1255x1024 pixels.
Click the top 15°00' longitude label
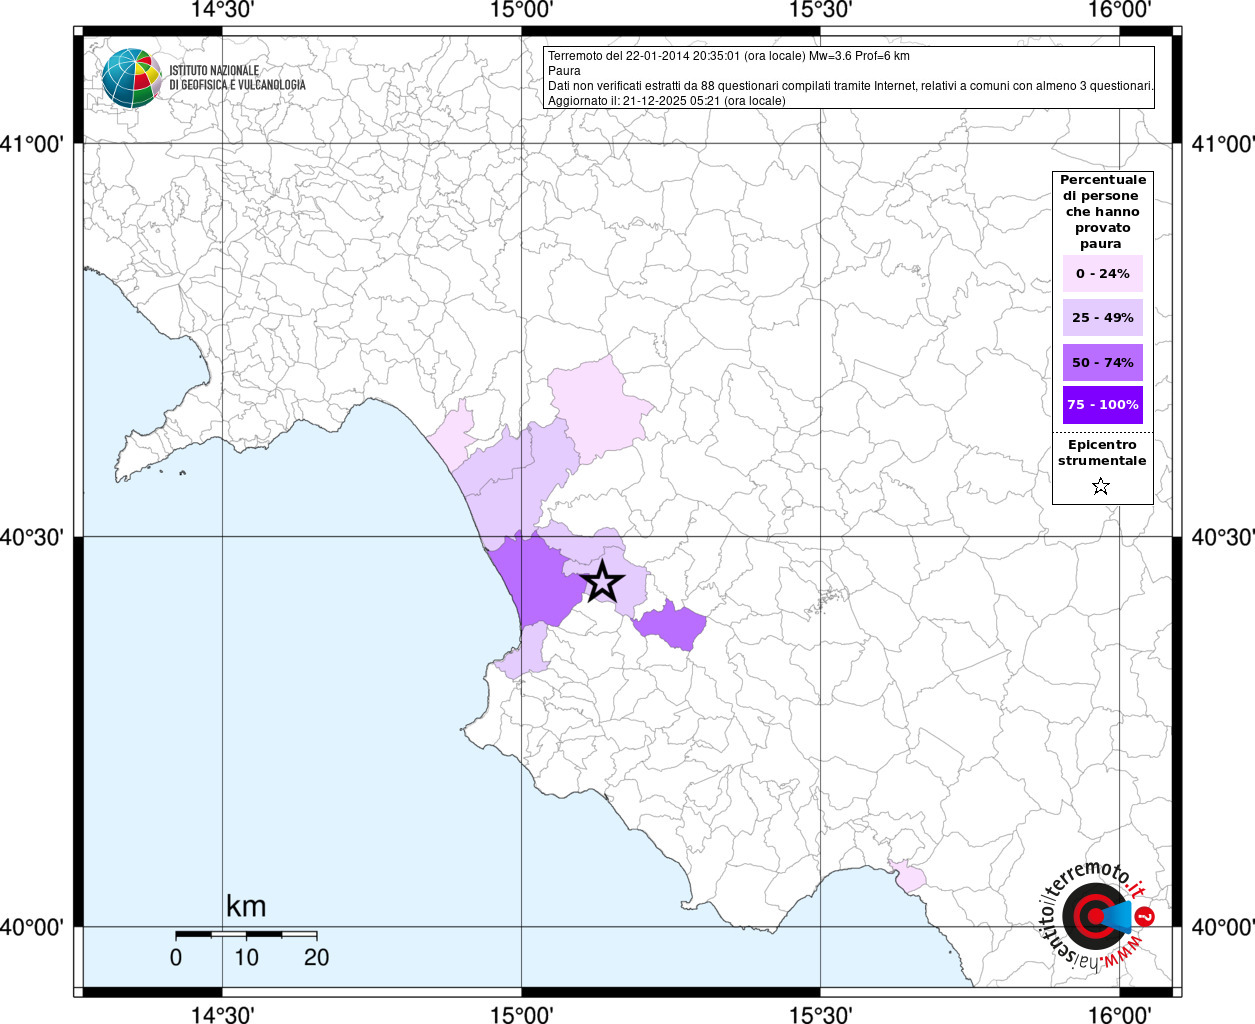(521, 11)
